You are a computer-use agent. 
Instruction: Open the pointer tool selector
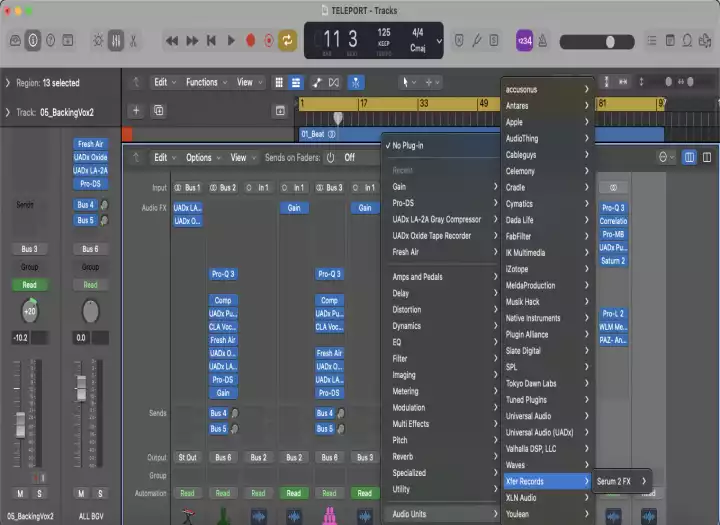pyautogui.click(x=409, y=83)
